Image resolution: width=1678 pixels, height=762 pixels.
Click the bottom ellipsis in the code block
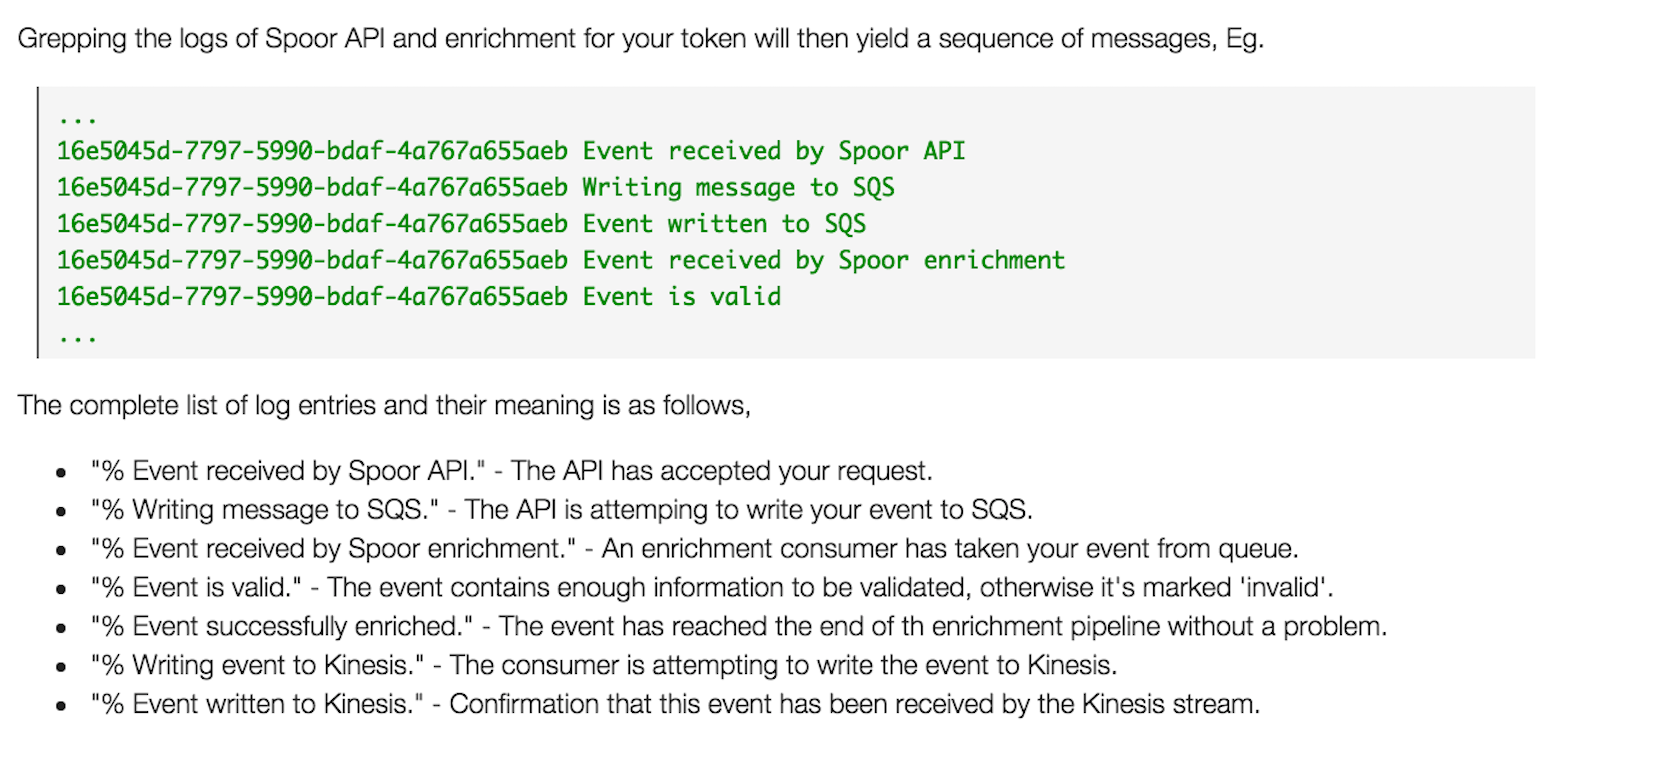pyautogui.click(x=77, y=338)
